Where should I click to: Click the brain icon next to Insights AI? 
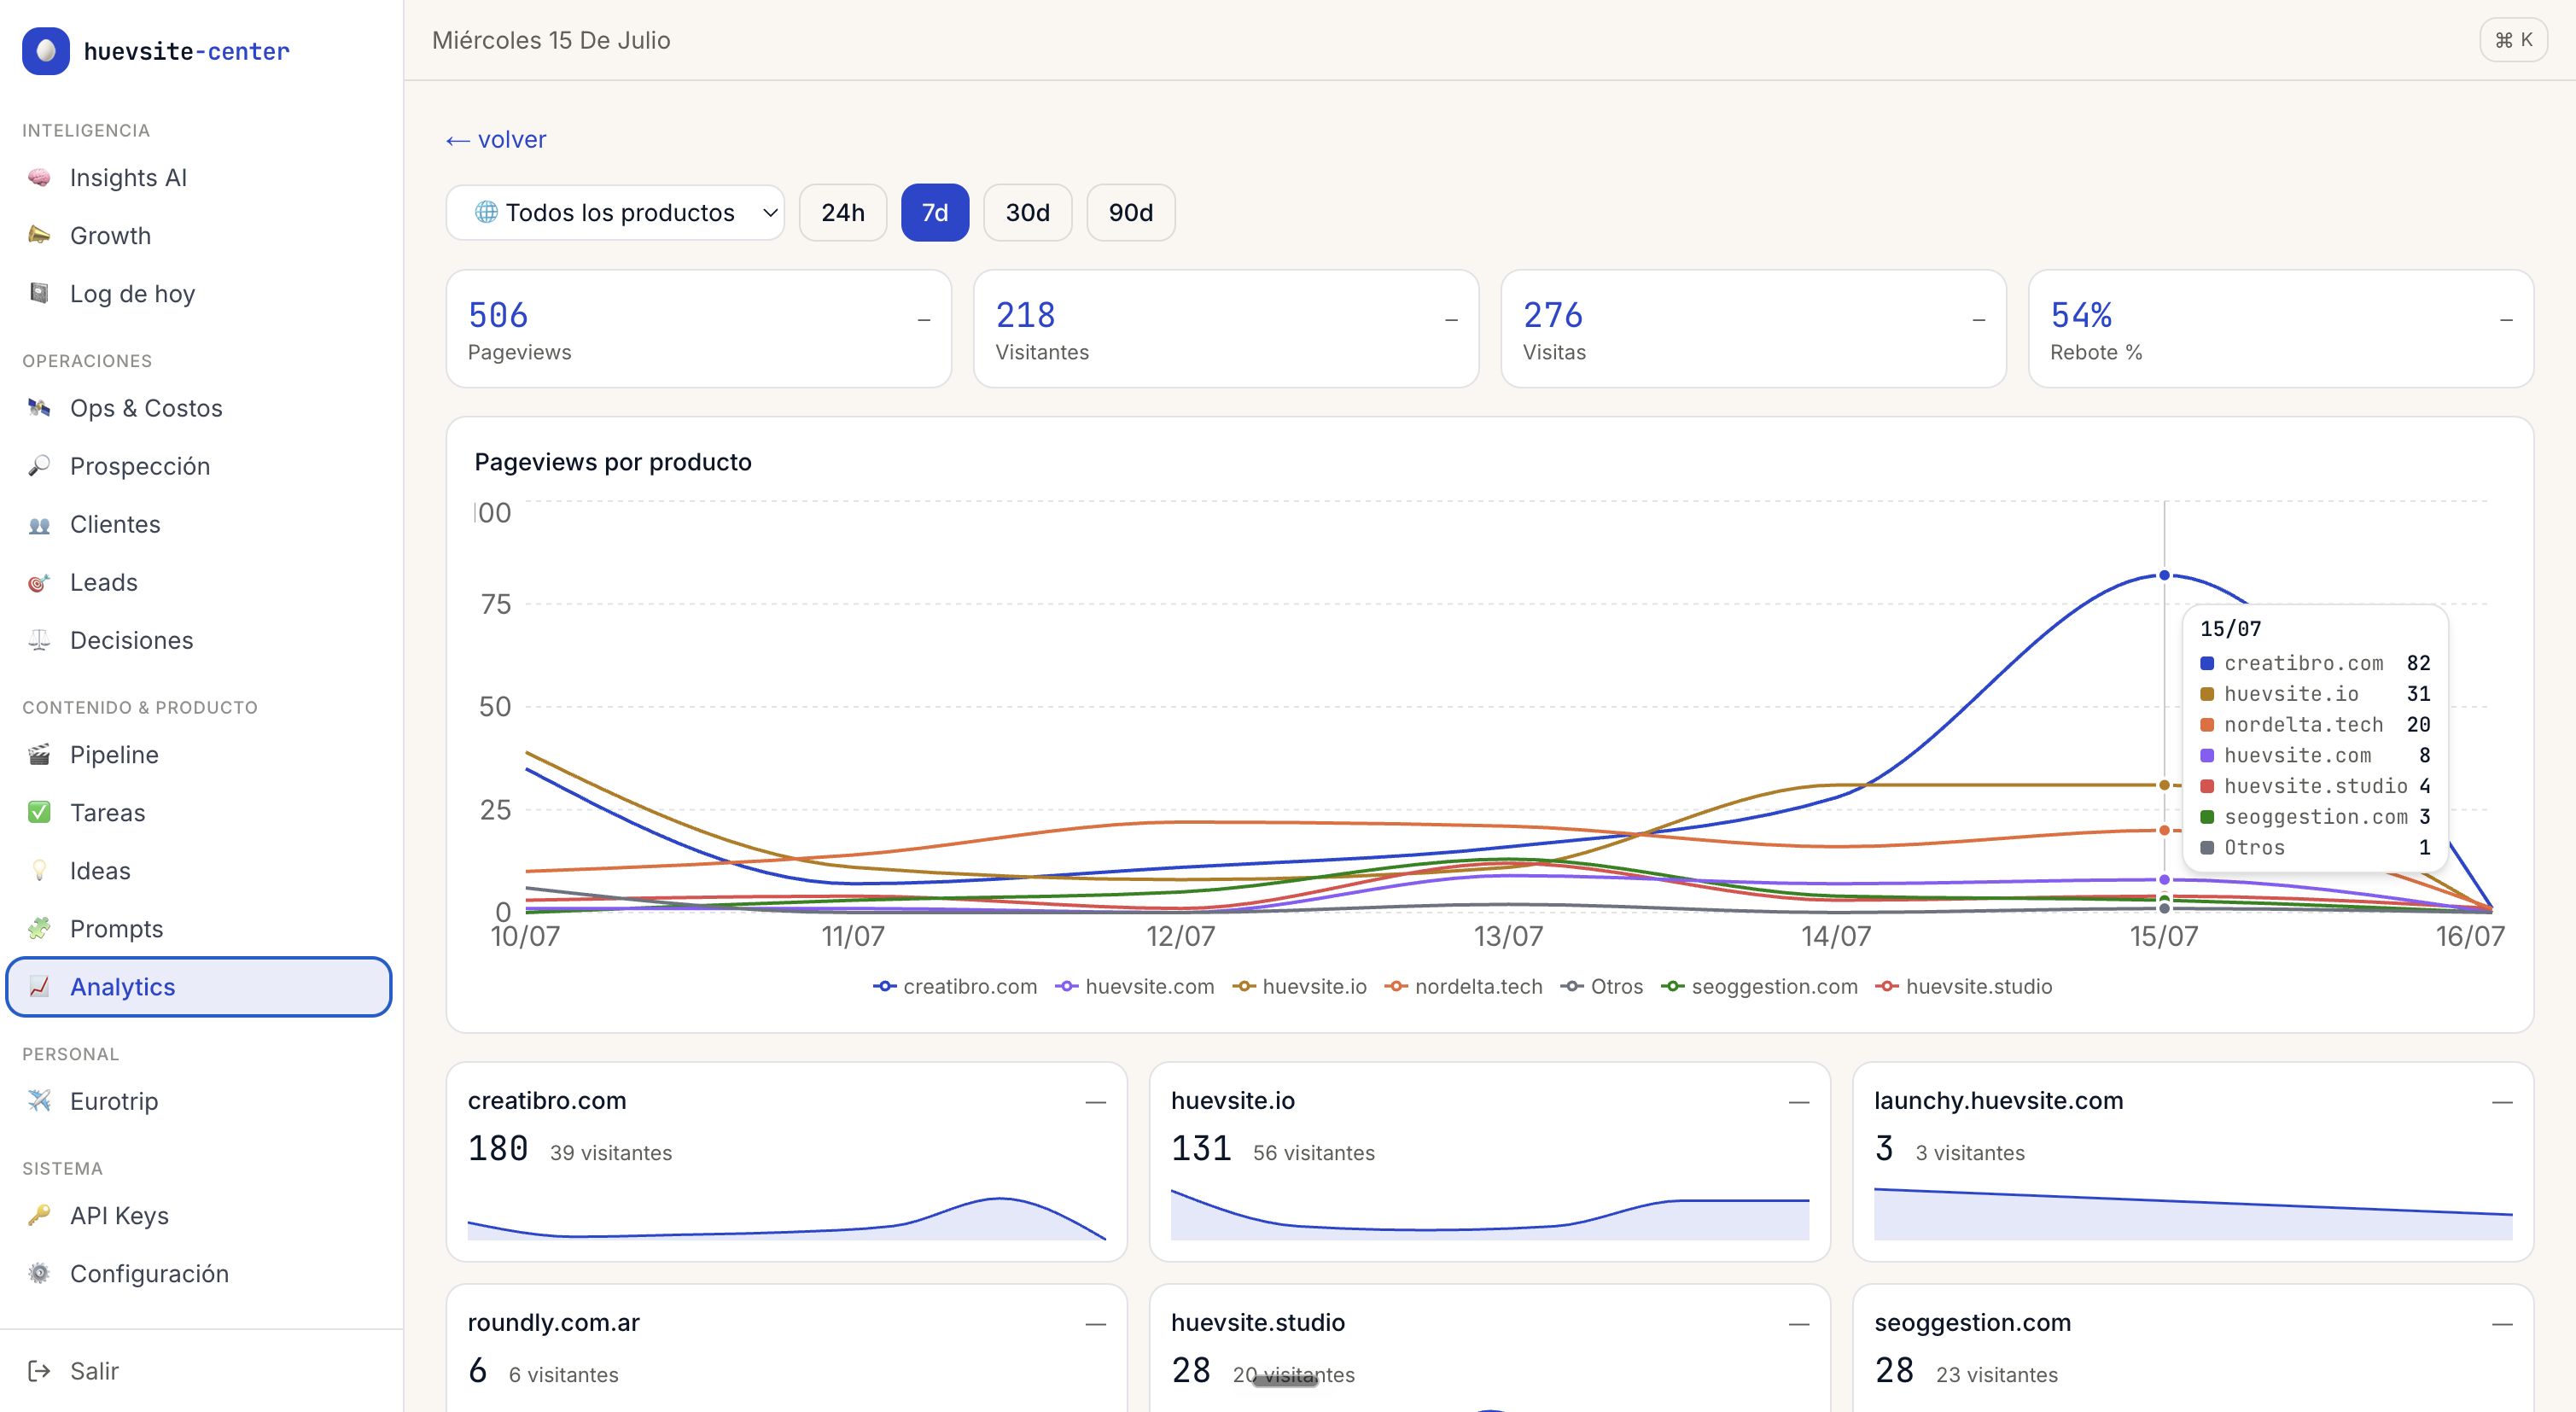click(39, 178)
